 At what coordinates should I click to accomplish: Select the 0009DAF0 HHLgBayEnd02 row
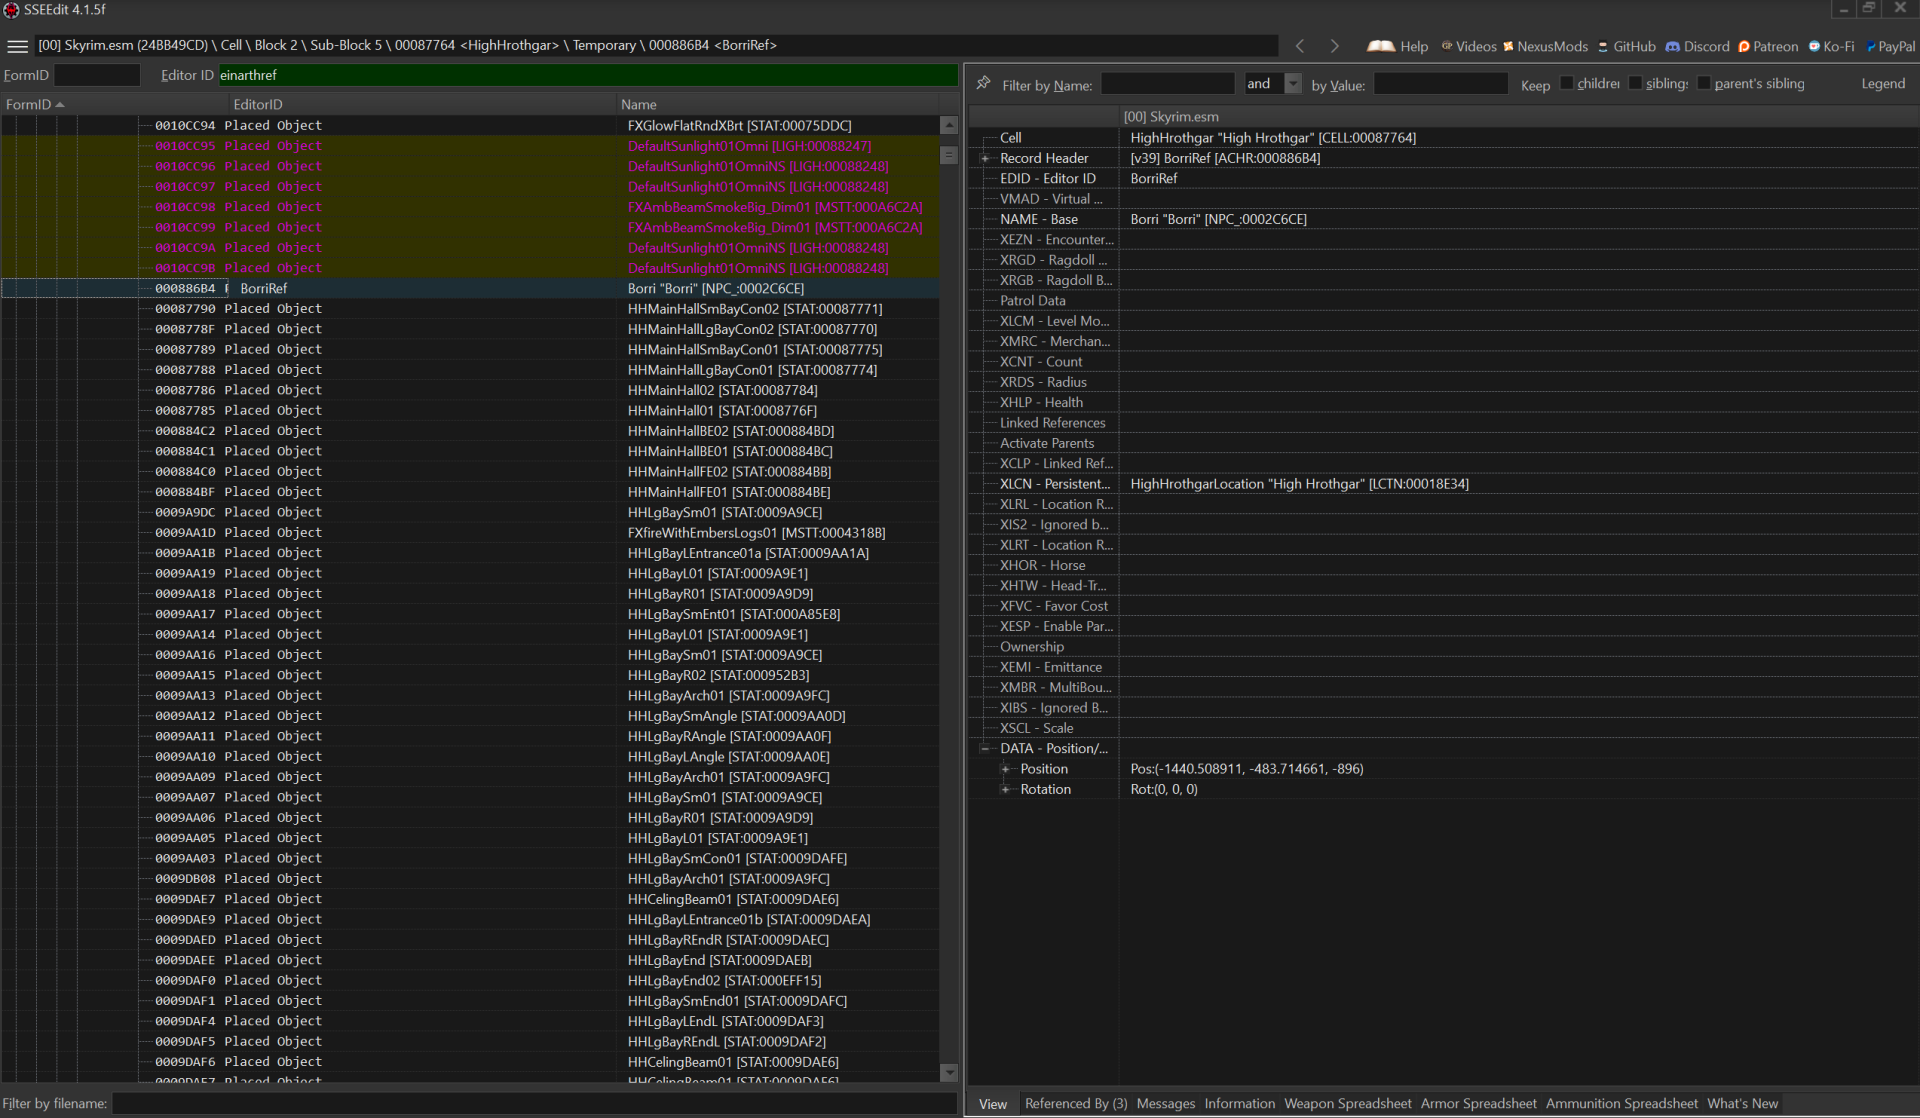470,980
